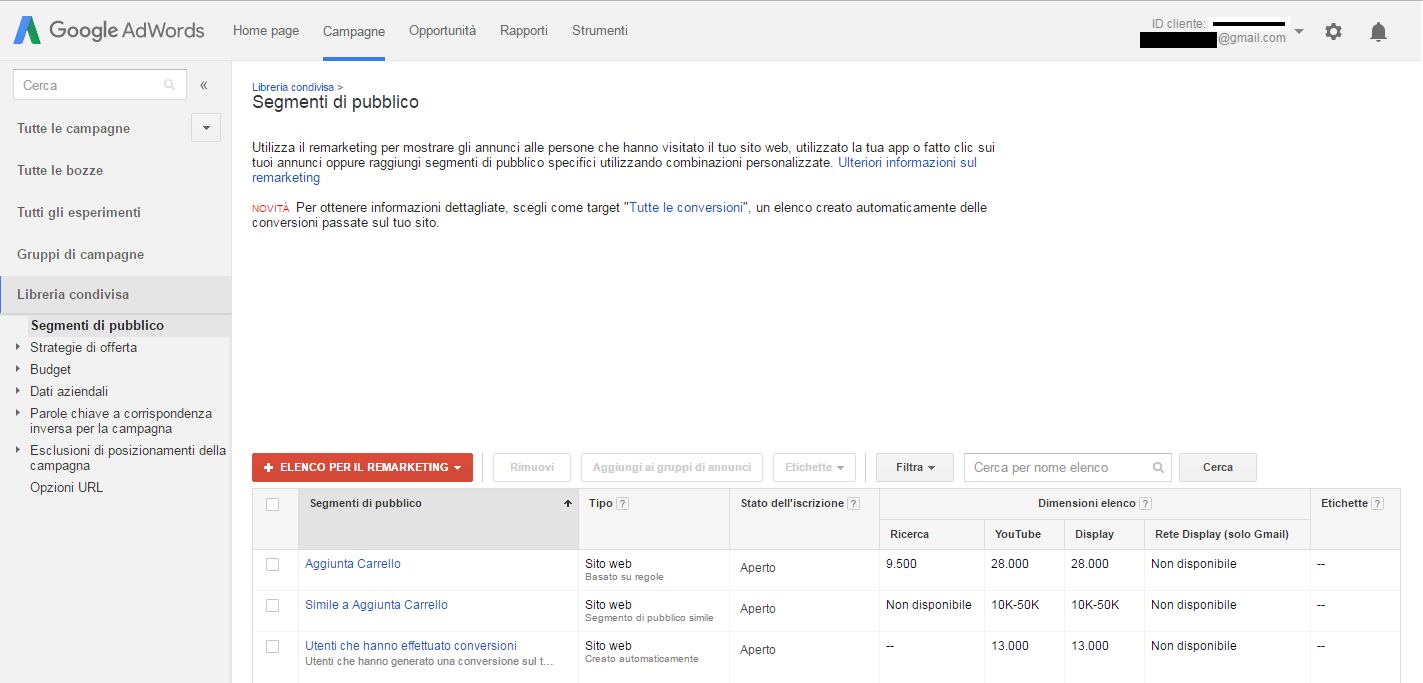This screenshot has height=683, width=1423.
Task: Check the Simile a Aggiunta Carrello checkbox
Action: [273, 605]
